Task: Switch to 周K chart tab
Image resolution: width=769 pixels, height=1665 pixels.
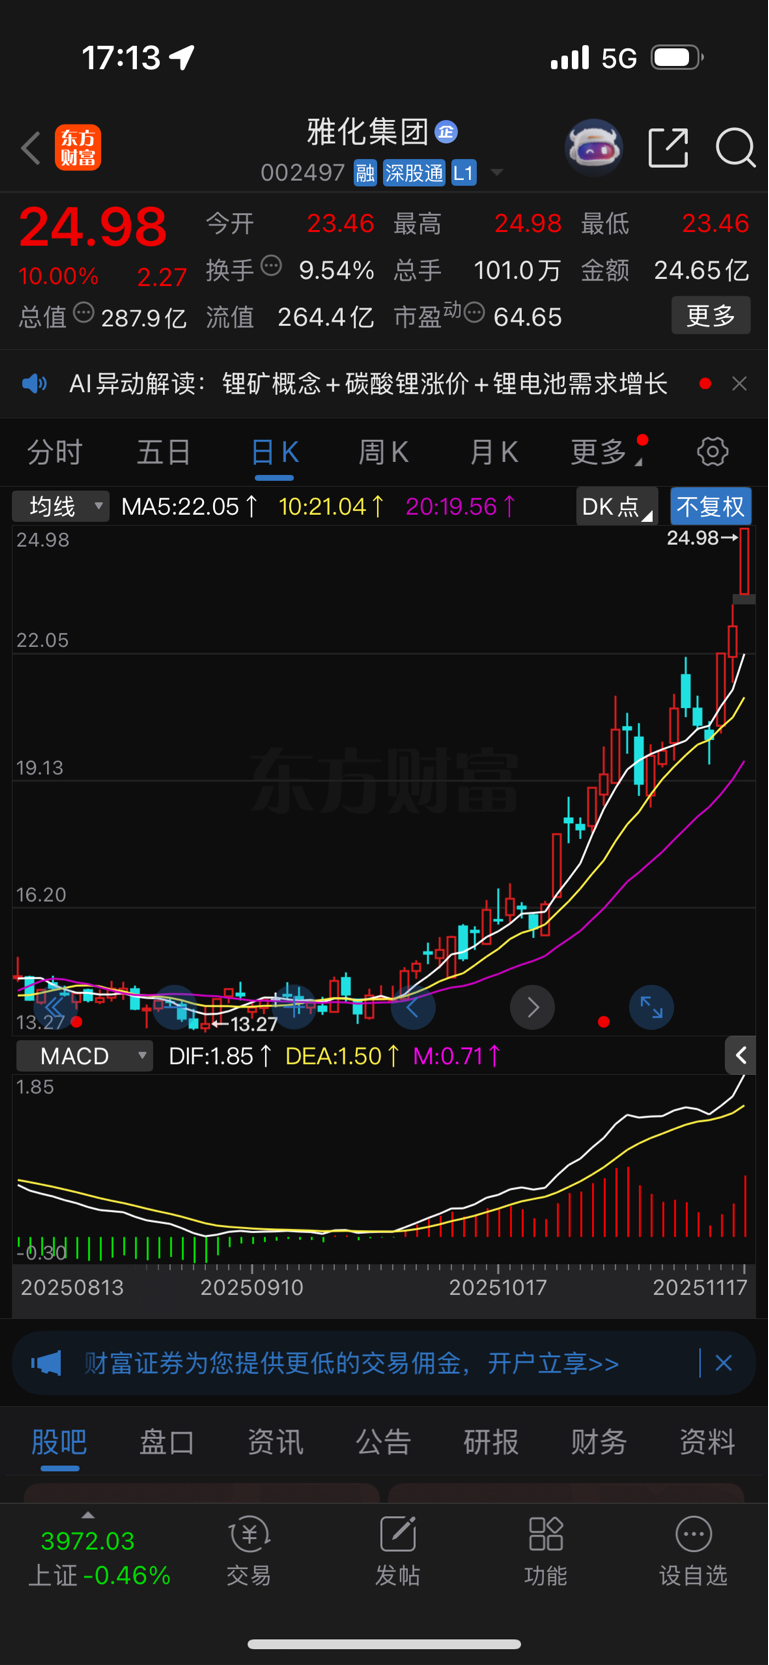Action: (383, 453)
